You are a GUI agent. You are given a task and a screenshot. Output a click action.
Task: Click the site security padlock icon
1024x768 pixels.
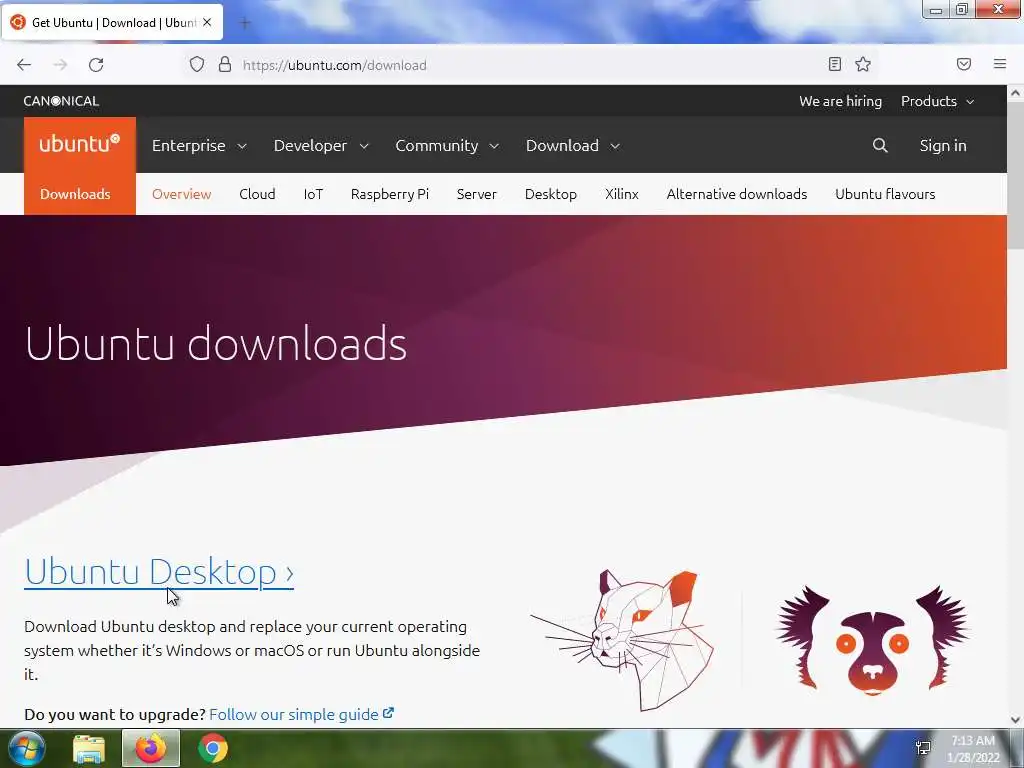click(x=225, y=64)
